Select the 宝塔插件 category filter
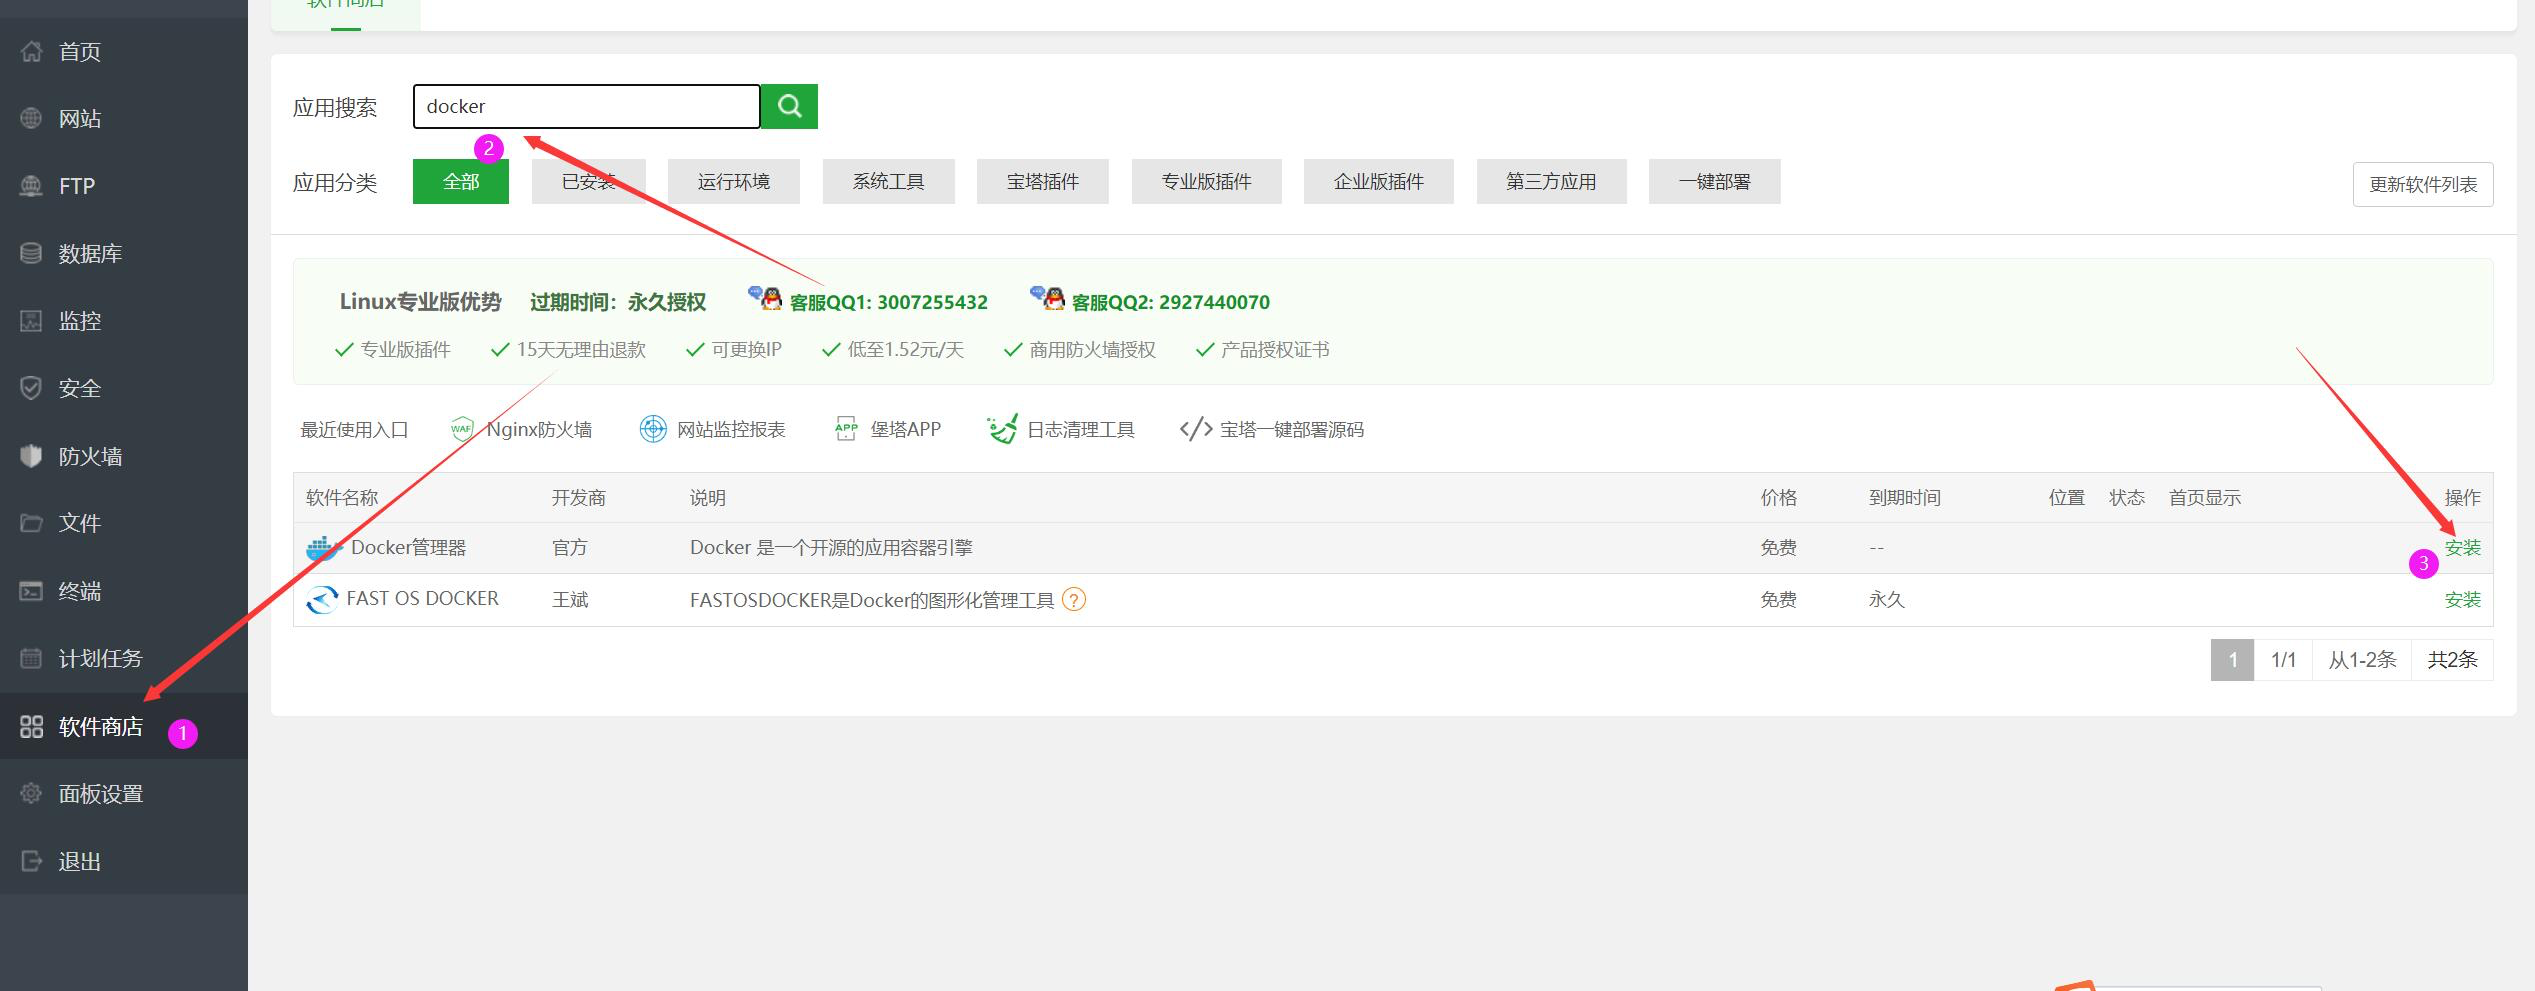Image resolution: width=2535 pixels, height=991 pixels. click(1043, 181)
